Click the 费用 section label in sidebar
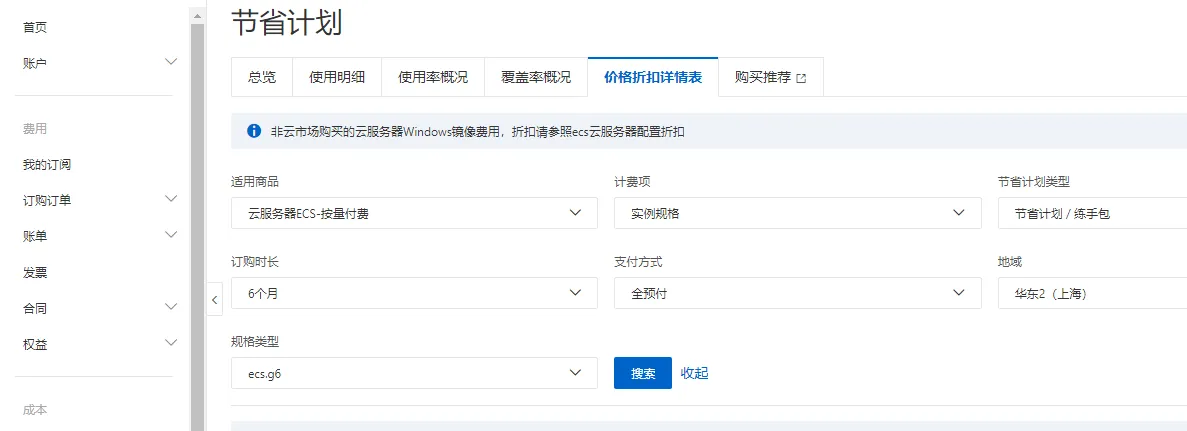The image size is (1187, 431). pyautogui.click(x=35, y=129)
